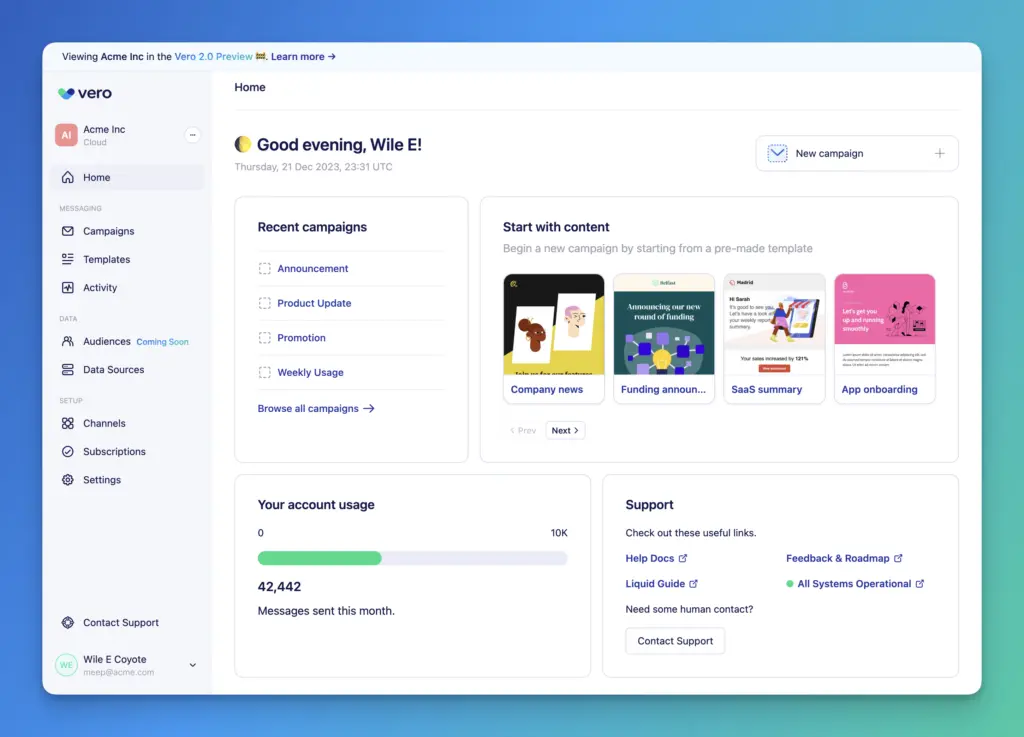Open the Acme Inc ellipsis menu
The height and width of the screenshot is (737, 1024).
tap(193, 135)
